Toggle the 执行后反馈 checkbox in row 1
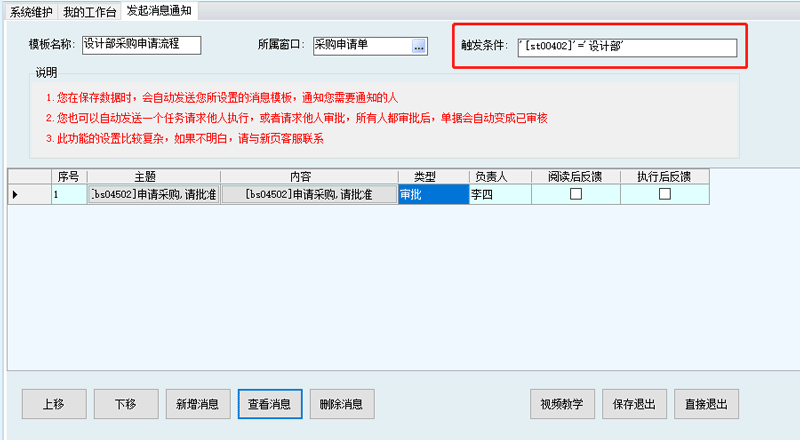The image size is (800, 440). click(x=665, y=195)
